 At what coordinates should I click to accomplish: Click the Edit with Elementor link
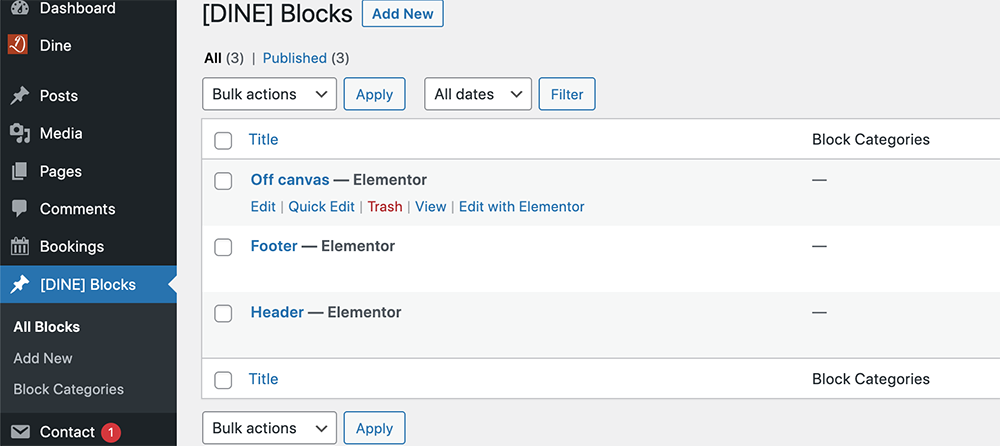coord(522,207)
